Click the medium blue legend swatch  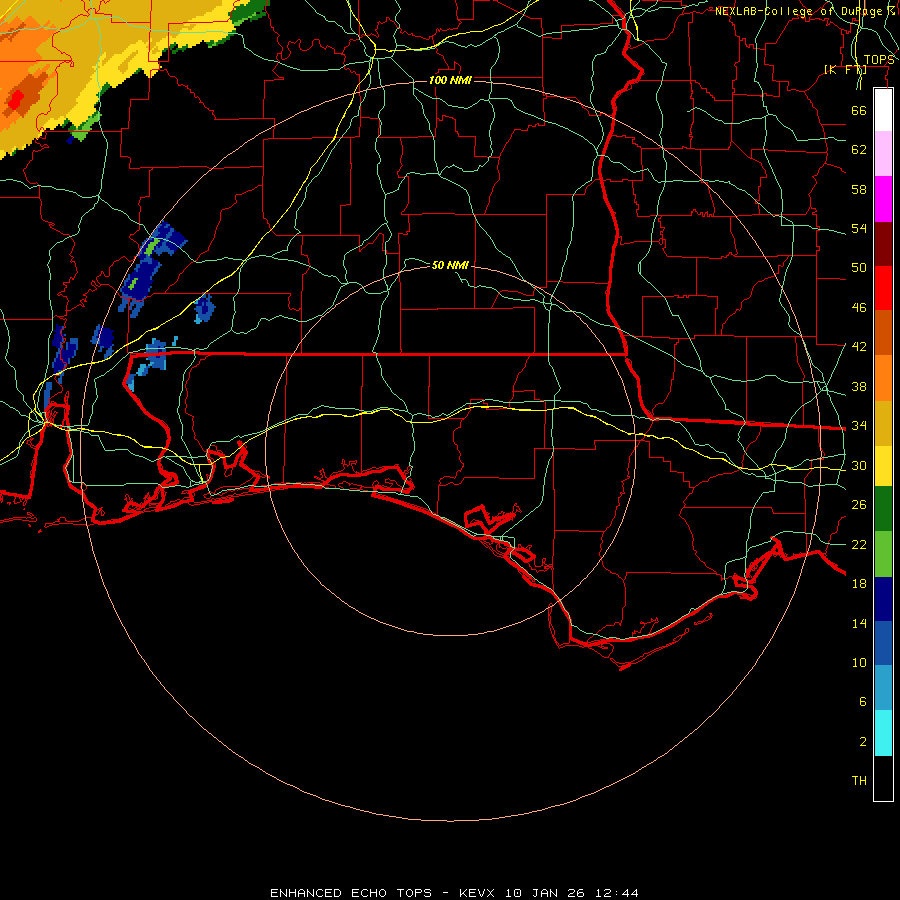tap(883, 643)
